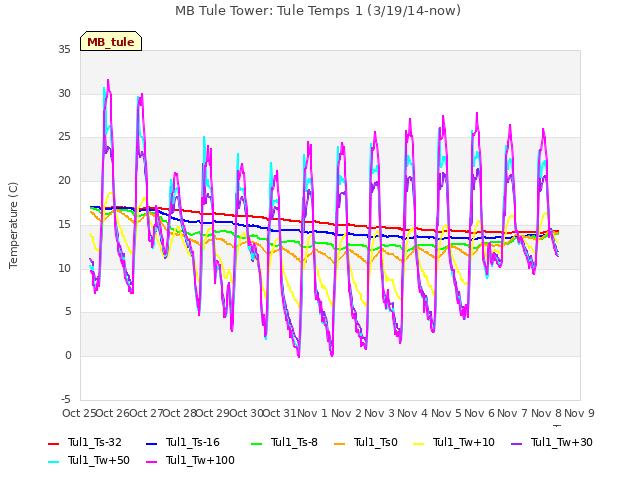Click the Temperature (C) axis label
640x480 pixels.
pyautogui.click(x=13, y=225)
